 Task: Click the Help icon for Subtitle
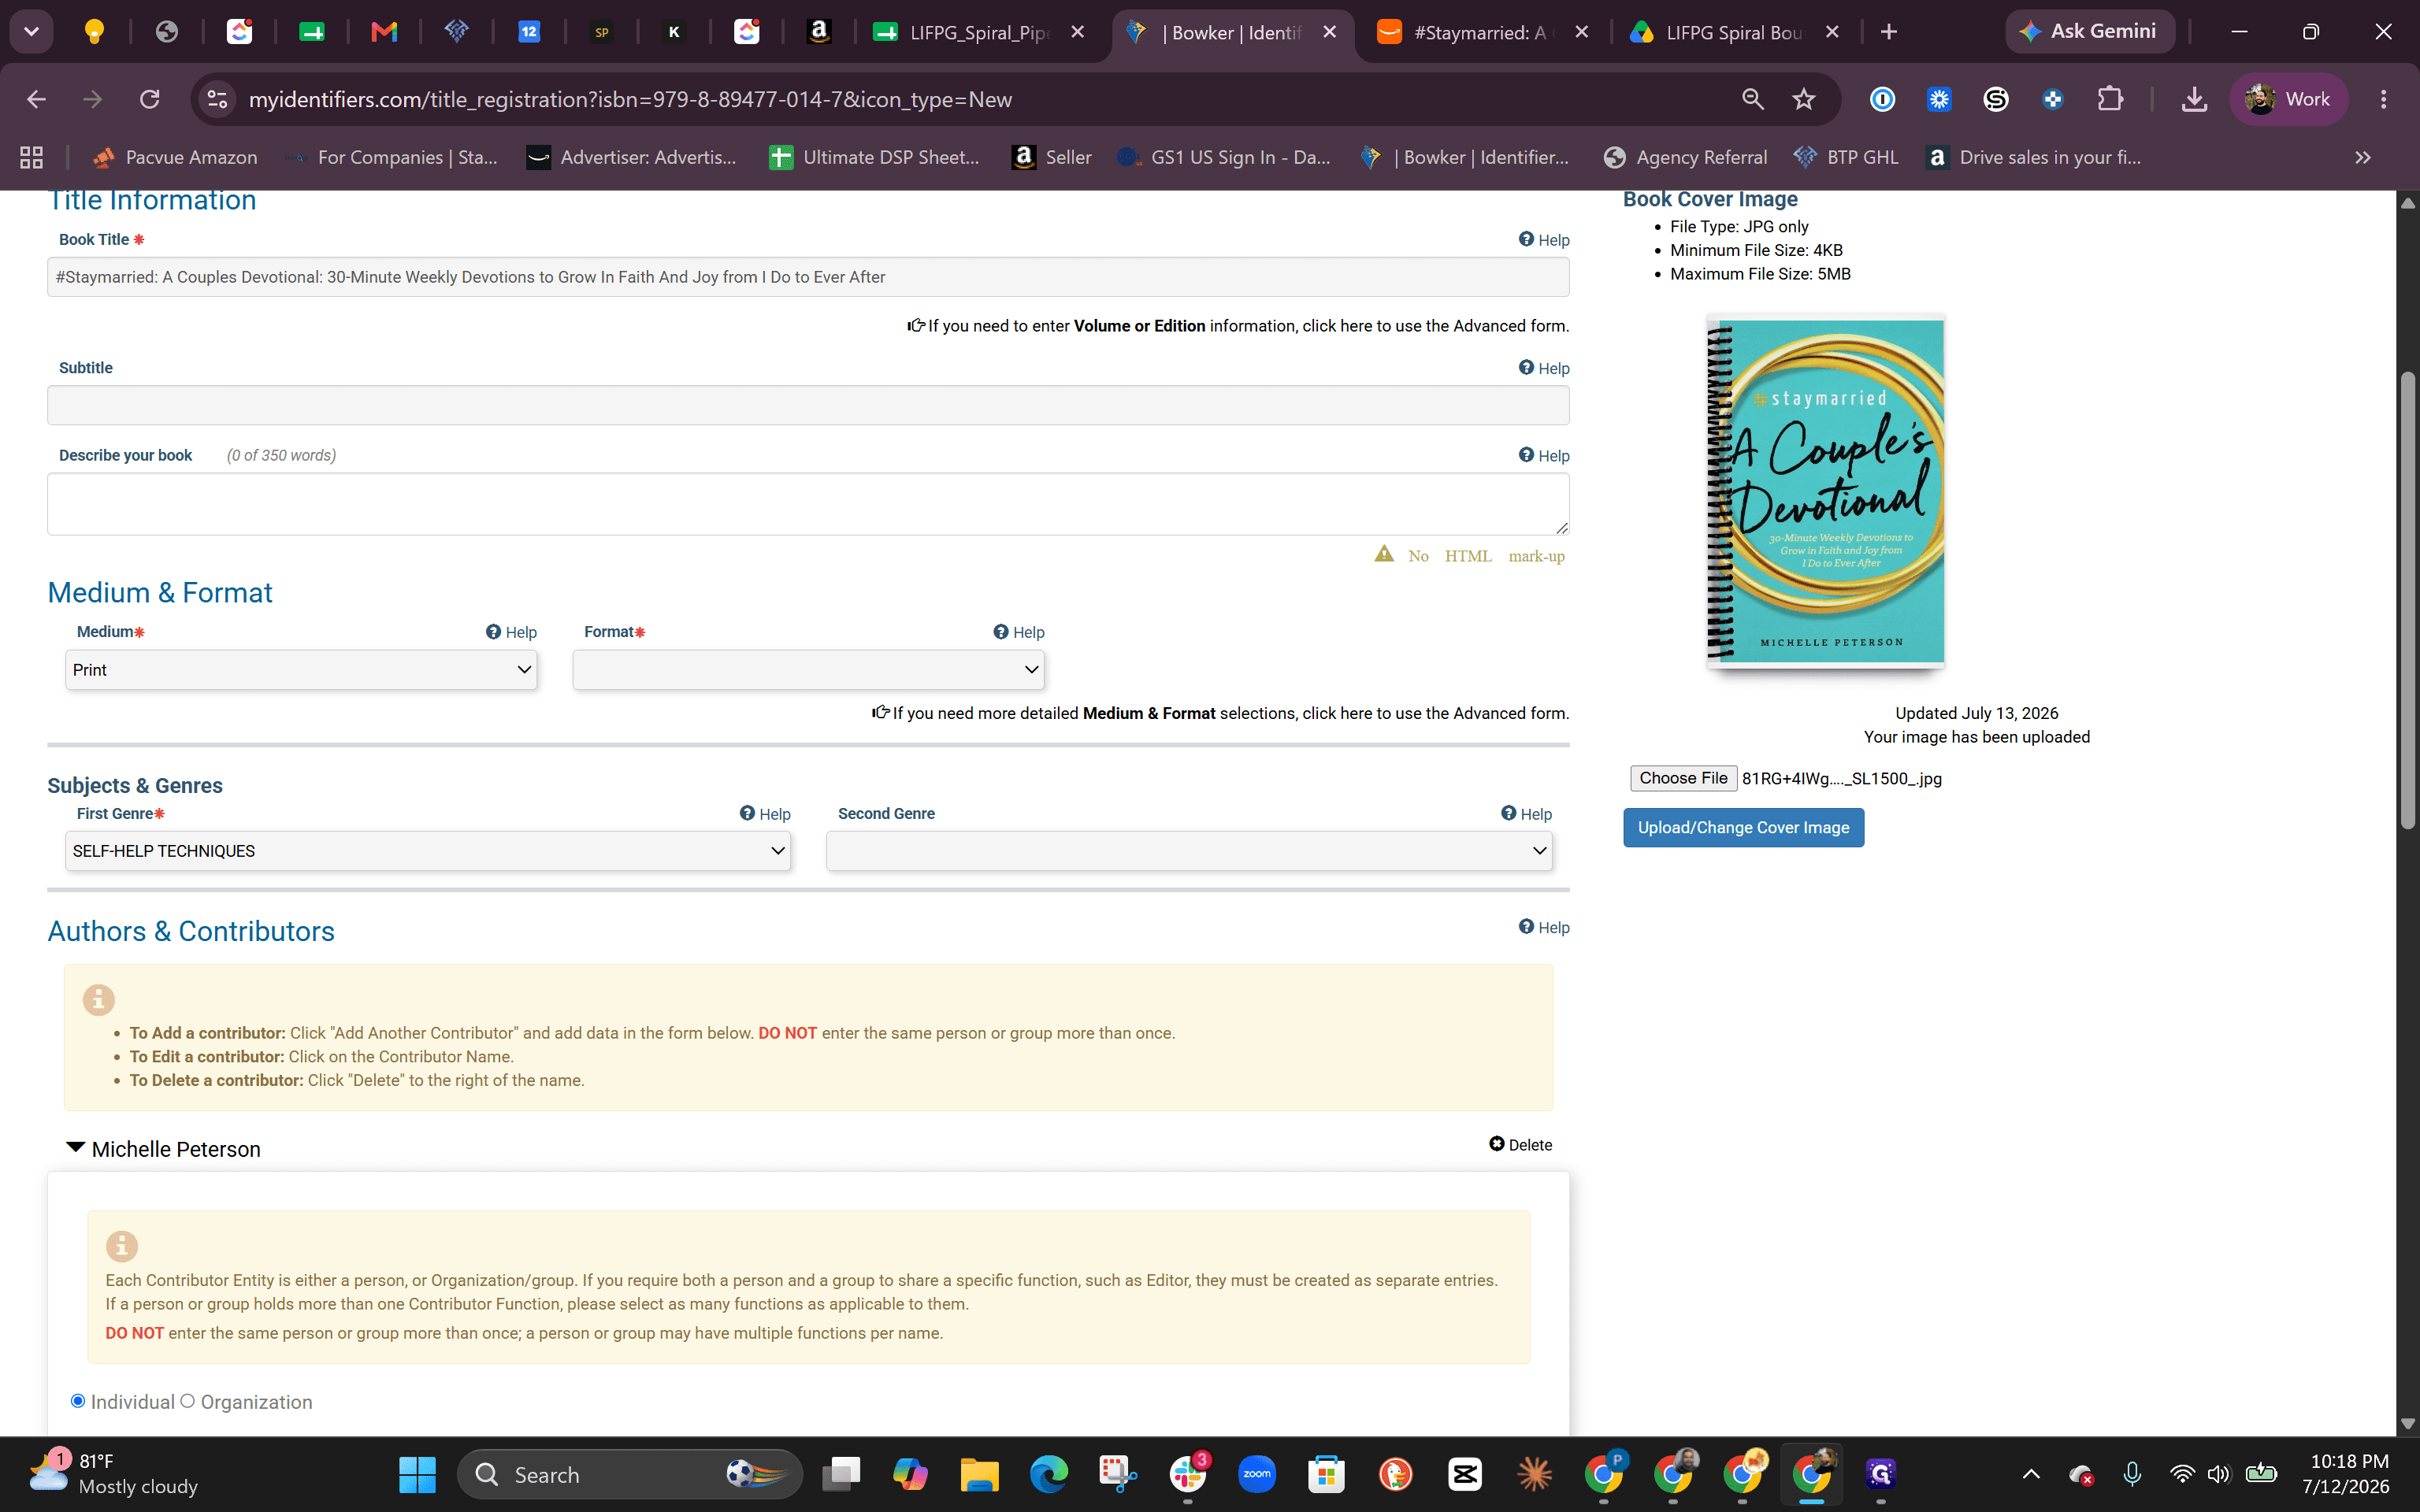[1543, 368]
